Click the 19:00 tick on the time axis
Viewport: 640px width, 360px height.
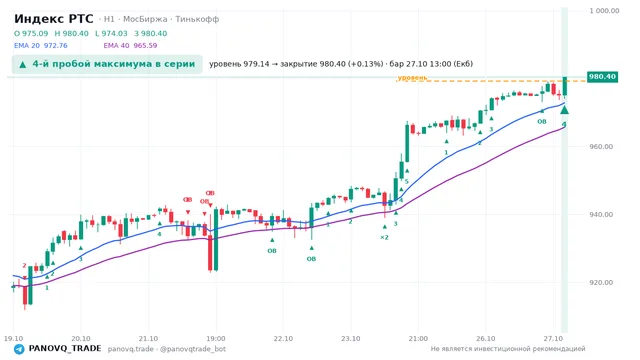point(216,339)
